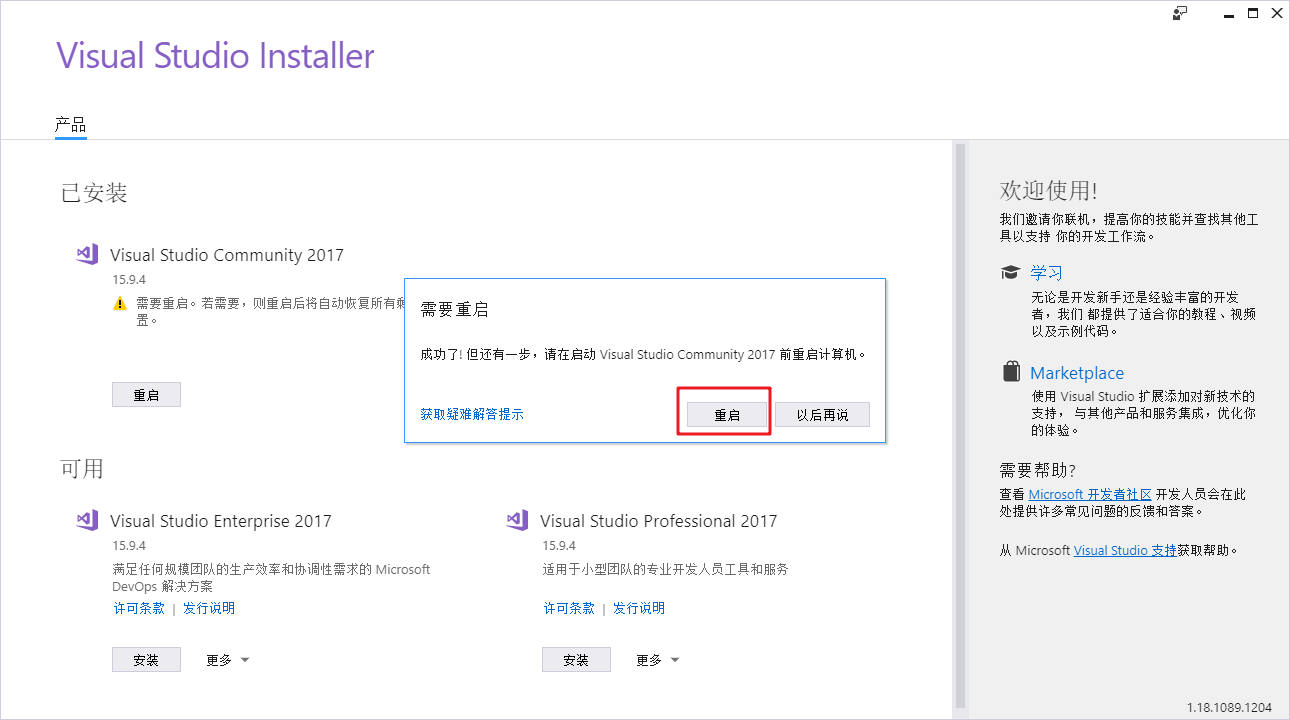Click the Visual Studio Community 2017 logo icon
The height and width of the screenshot is (720, 1290).
(87, 254)
